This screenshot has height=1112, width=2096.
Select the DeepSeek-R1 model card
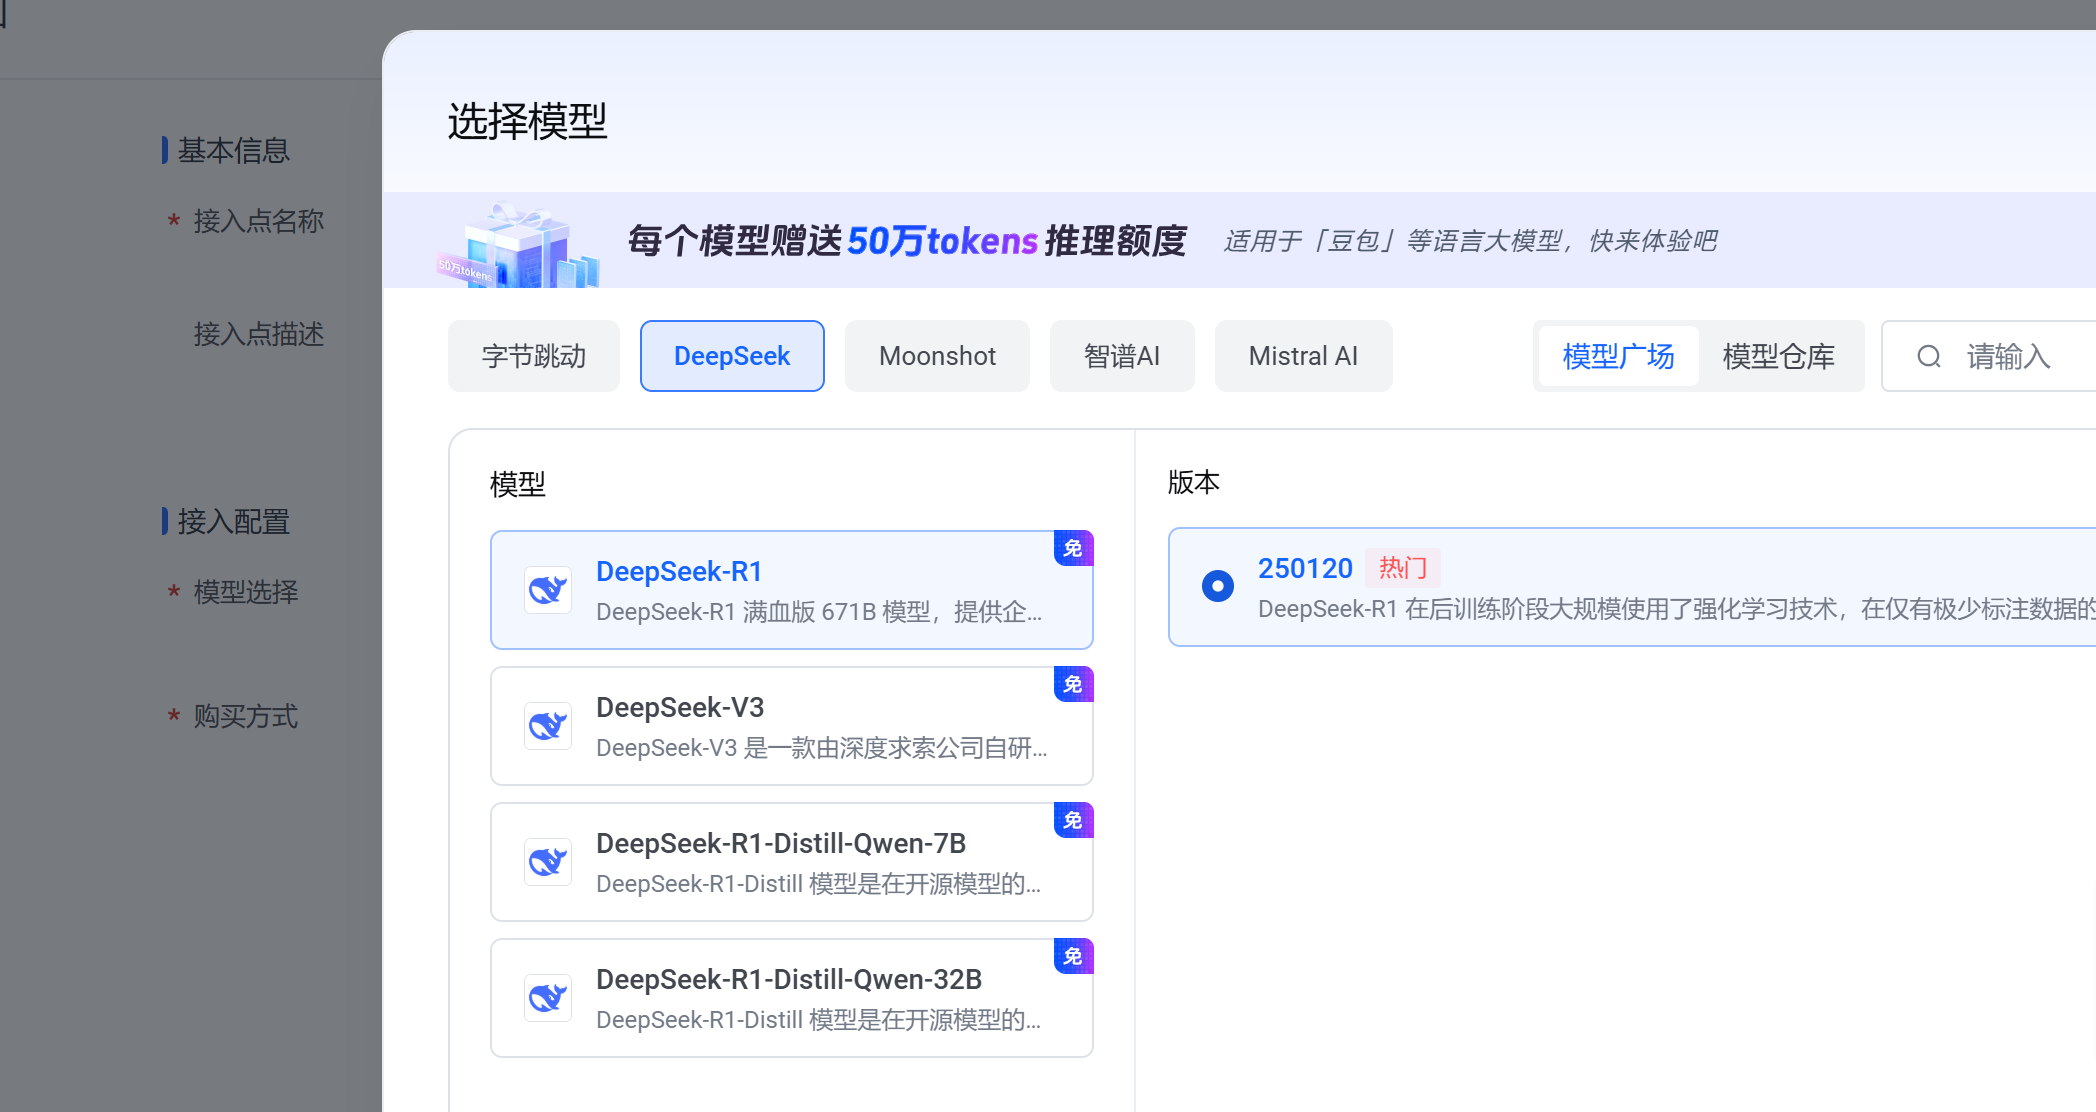tap(792, 590)
